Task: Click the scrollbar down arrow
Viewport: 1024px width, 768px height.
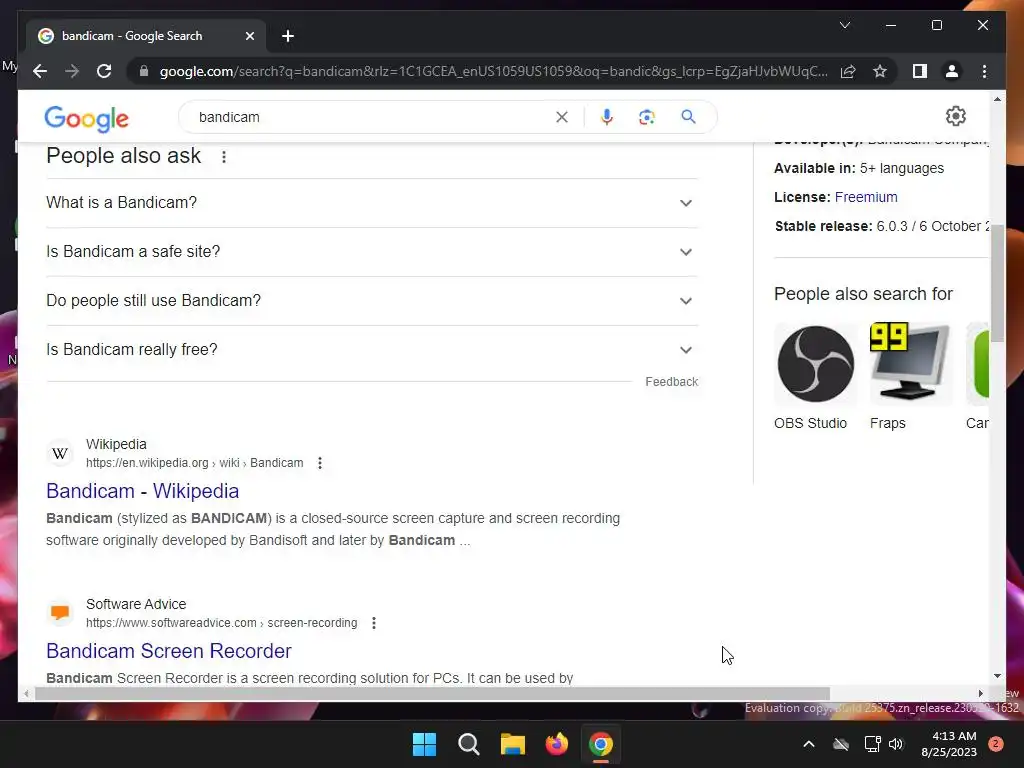Action: tap(997, 676)
